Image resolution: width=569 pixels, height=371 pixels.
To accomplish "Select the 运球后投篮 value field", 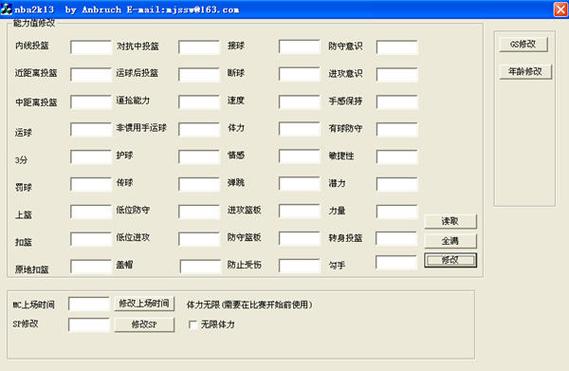I will click(199, 74).
